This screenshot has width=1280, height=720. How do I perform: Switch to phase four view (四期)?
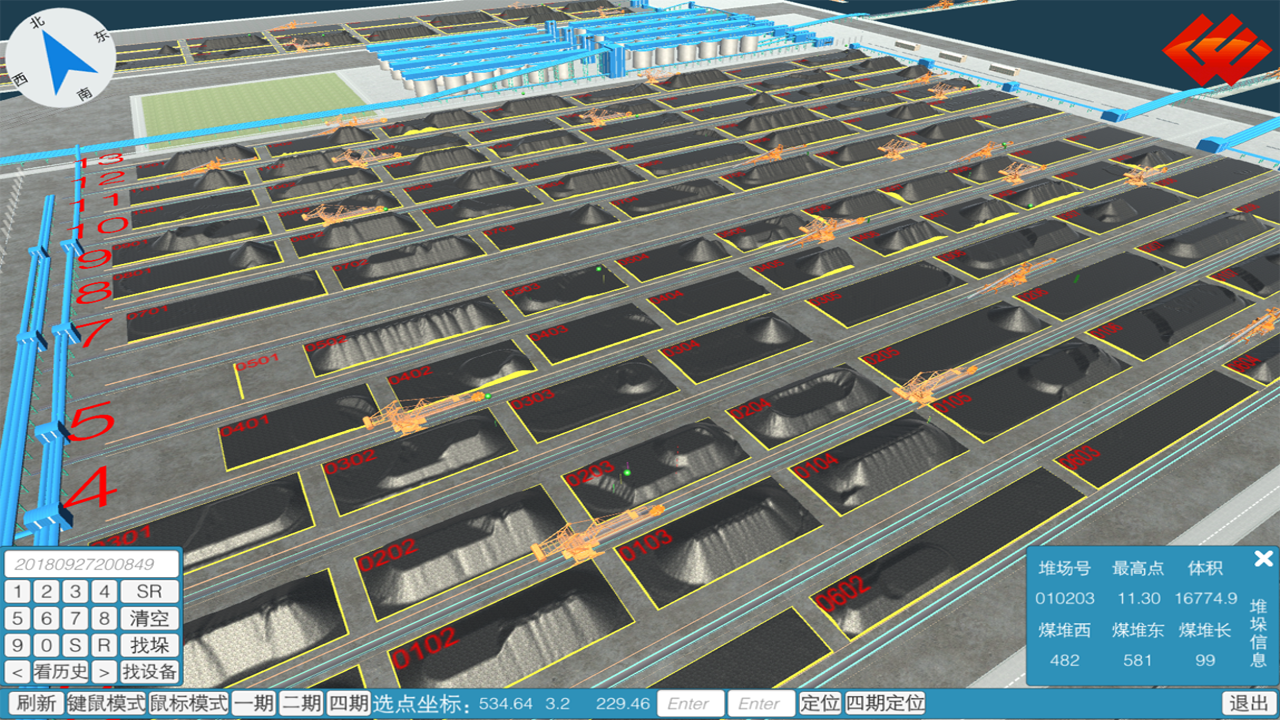(x=349, y=703)
